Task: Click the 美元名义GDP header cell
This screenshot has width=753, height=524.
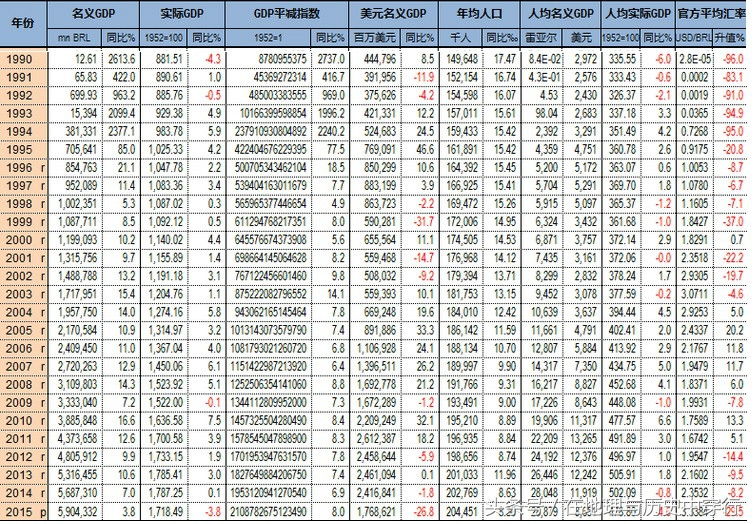Action: [x=393, y=14]
